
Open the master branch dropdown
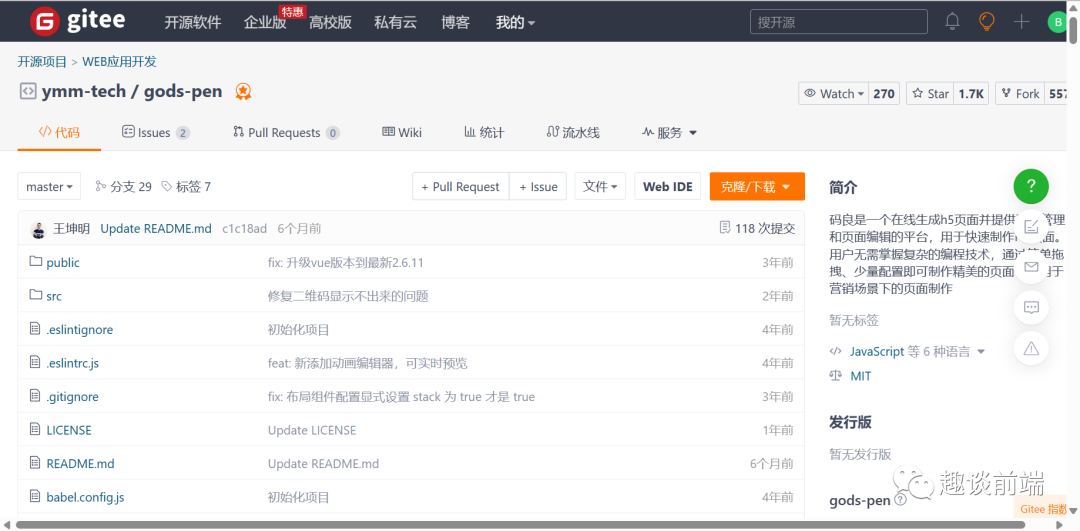point(50,187)
